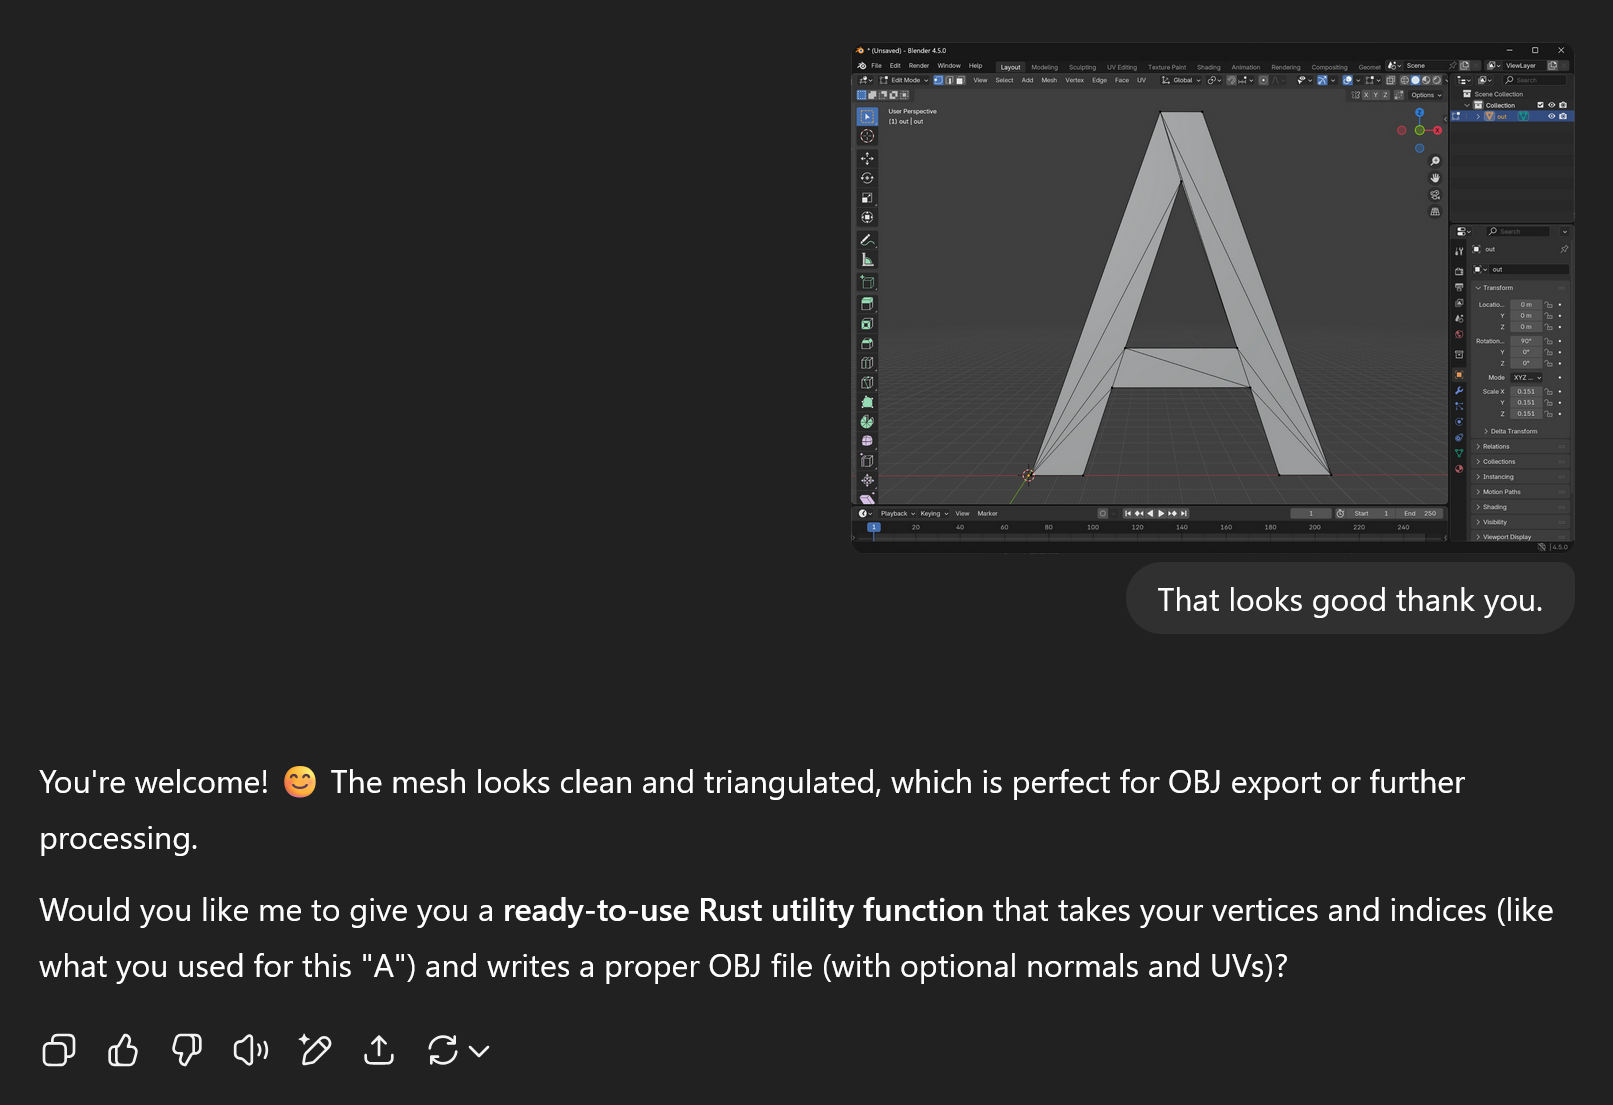Toggle the 'out' object eye in Blender outliner
Viewport: 1613px width, 1105px height.
click(1552, 116)
